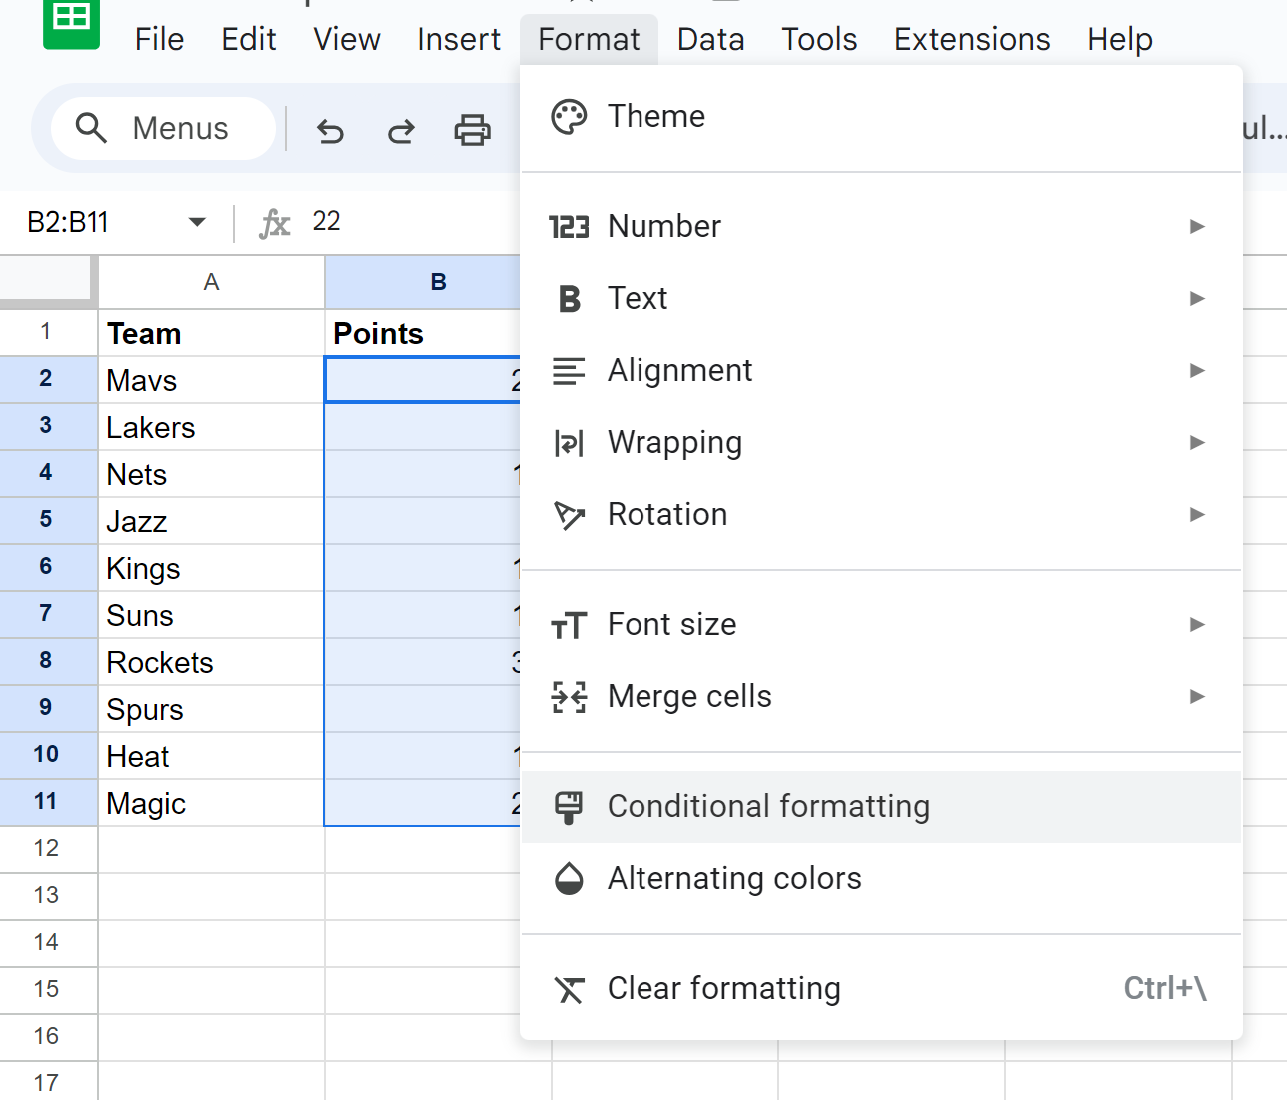
Task: Click the Conditional formatting paint icon
Action: (x=569, y=807)
